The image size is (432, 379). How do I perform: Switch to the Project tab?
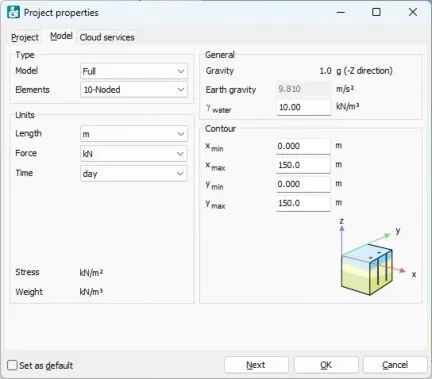click(x=25, y=37)
